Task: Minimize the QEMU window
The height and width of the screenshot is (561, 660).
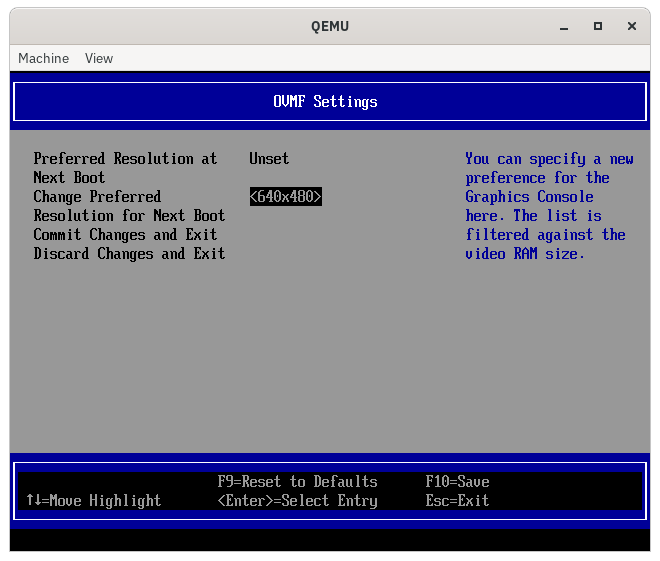Action: click(564, 27)
